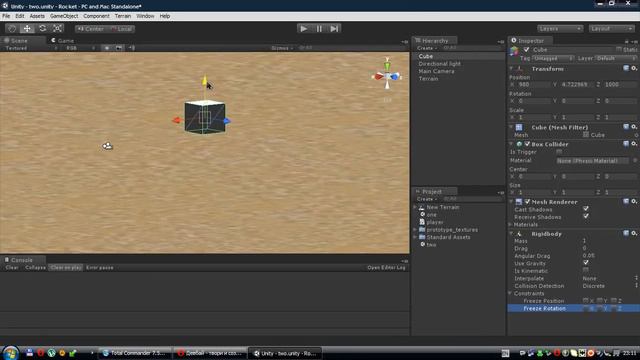Open Mesh Filter component gear settings

click(x=634, y=127)
